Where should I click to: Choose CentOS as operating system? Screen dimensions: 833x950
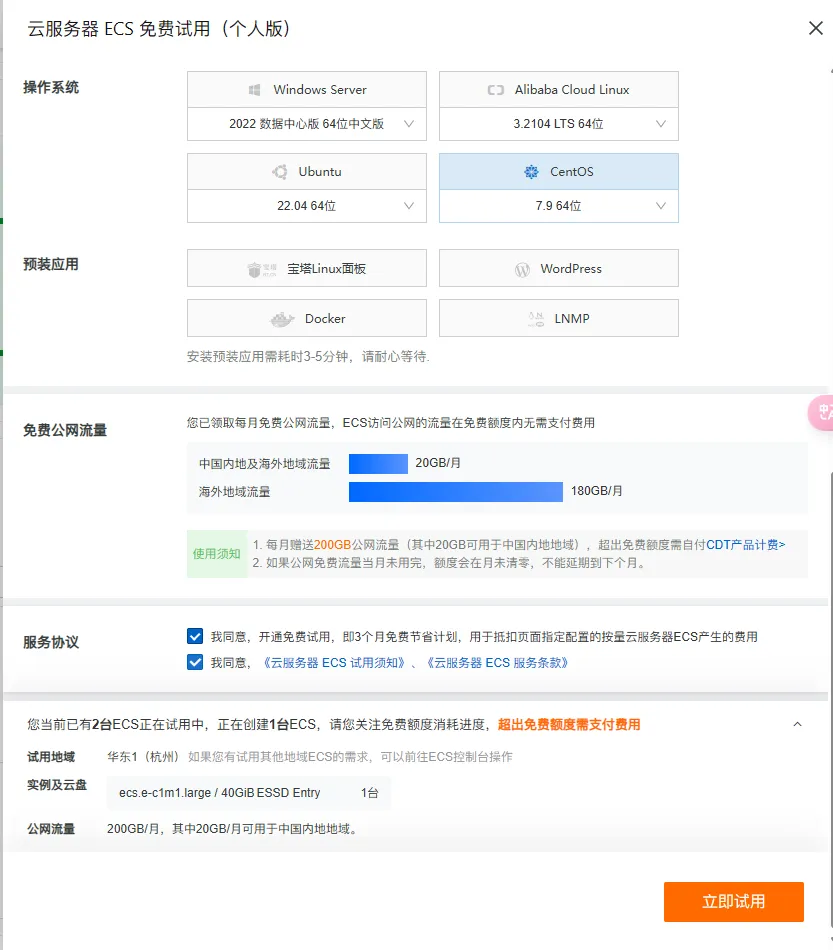(x=559, y=171)
